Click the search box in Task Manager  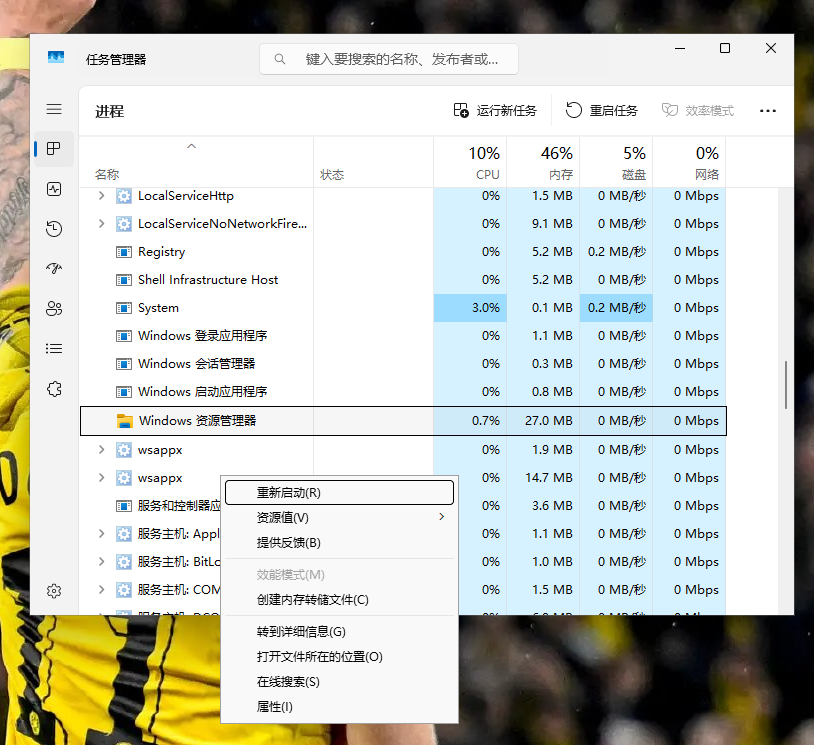coord(389,59)
